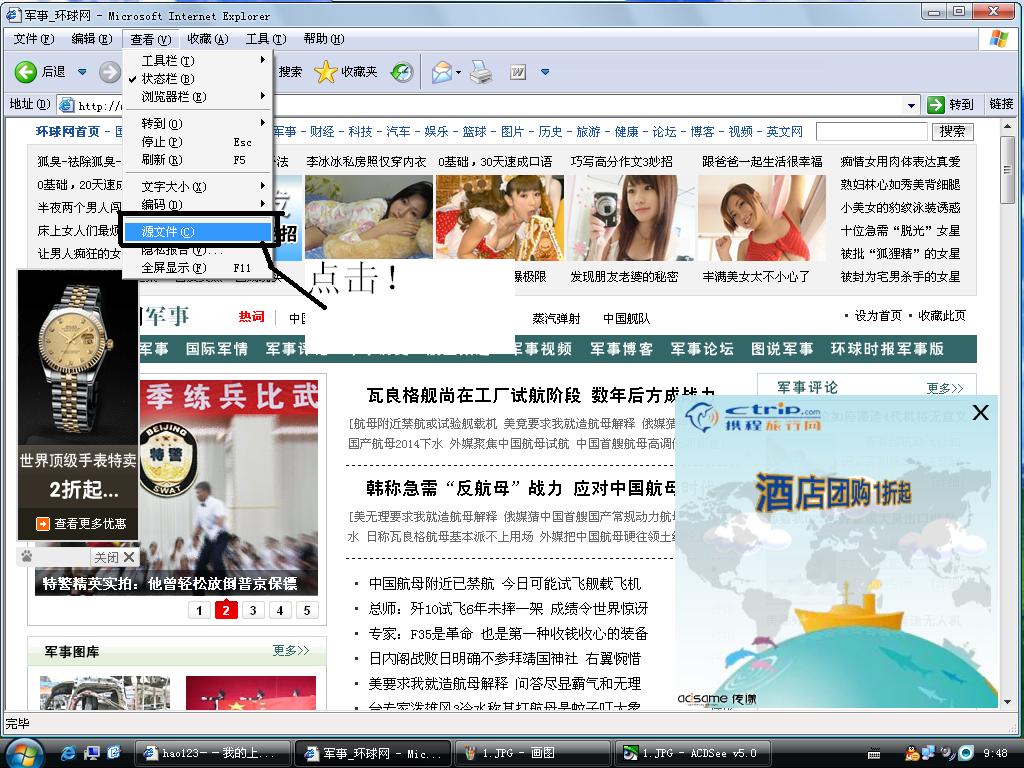Choose 停止(P) from the View menu

tap(197, 142)
